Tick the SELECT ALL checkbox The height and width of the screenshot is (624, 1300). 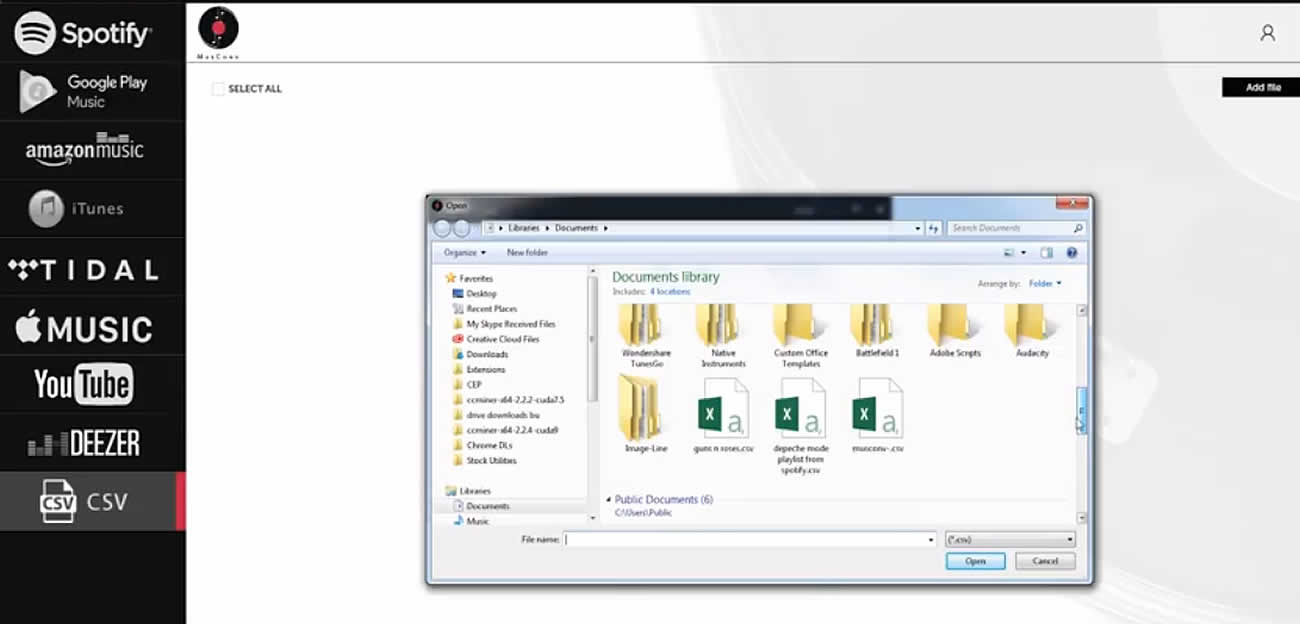[218, 89]
